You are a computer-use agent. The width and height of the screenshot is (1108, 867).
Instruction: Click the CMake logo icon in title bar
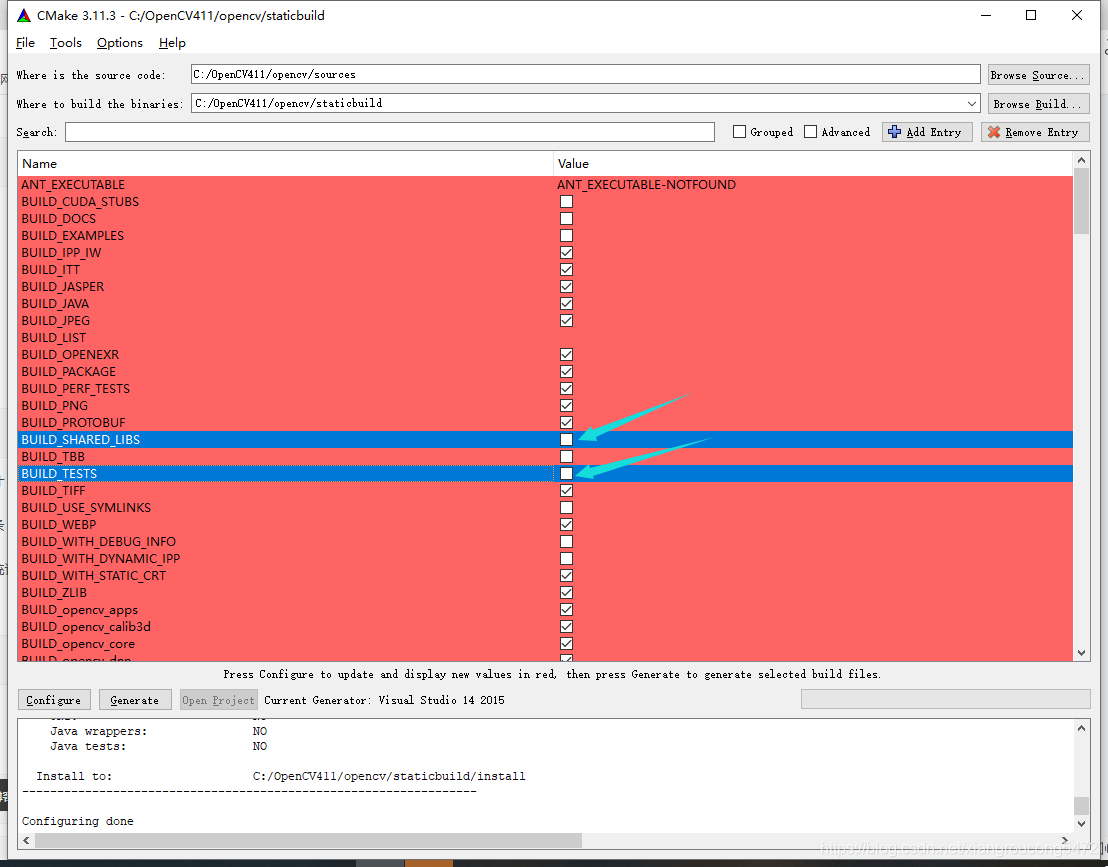pyautogui.click(x=24, y=16)
